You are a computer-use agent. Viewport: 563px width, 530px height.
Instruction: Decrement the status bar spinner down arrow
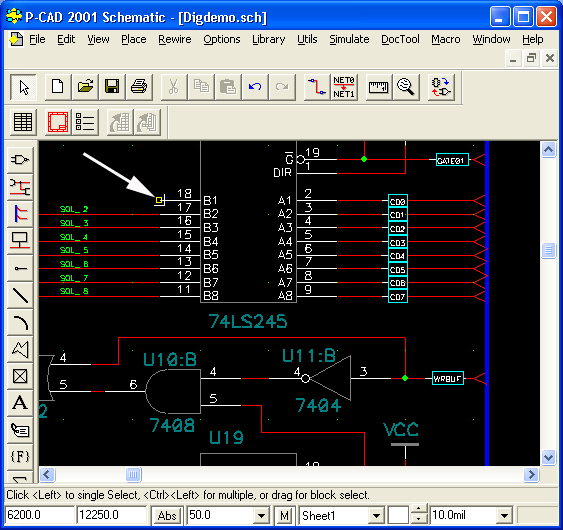click(418, 520)
